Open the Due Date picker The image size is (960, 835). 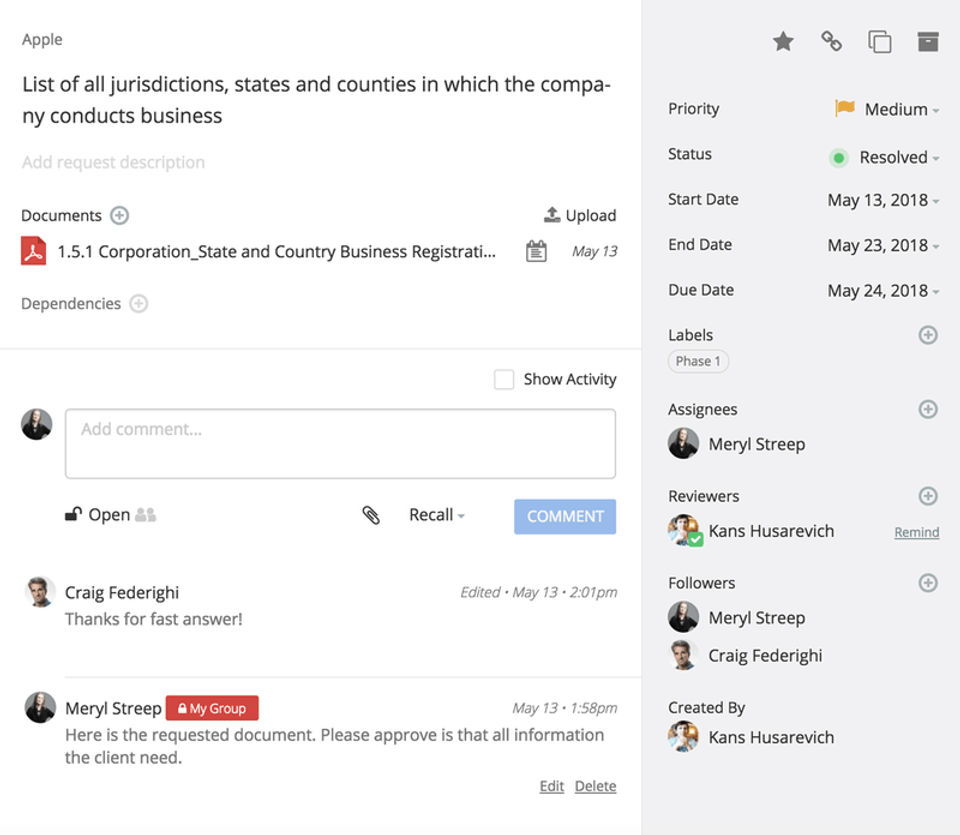point(883,290)
